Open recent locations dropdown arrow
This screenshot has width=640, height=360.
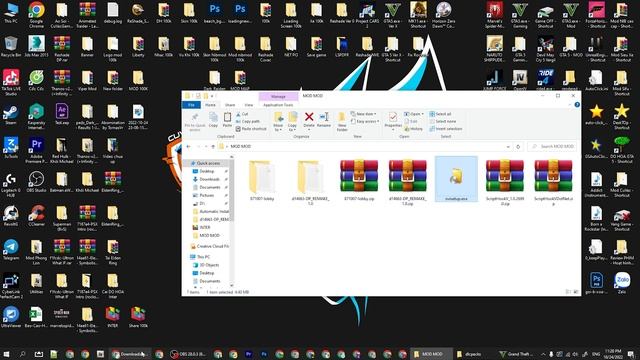point(206,146)
